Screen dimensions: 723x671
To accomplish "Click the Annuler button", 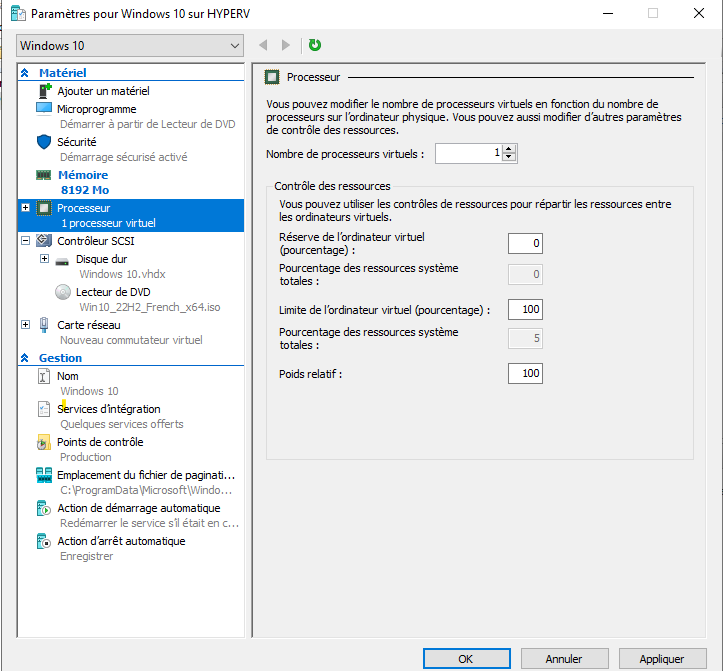I will [x=564, y=659].
